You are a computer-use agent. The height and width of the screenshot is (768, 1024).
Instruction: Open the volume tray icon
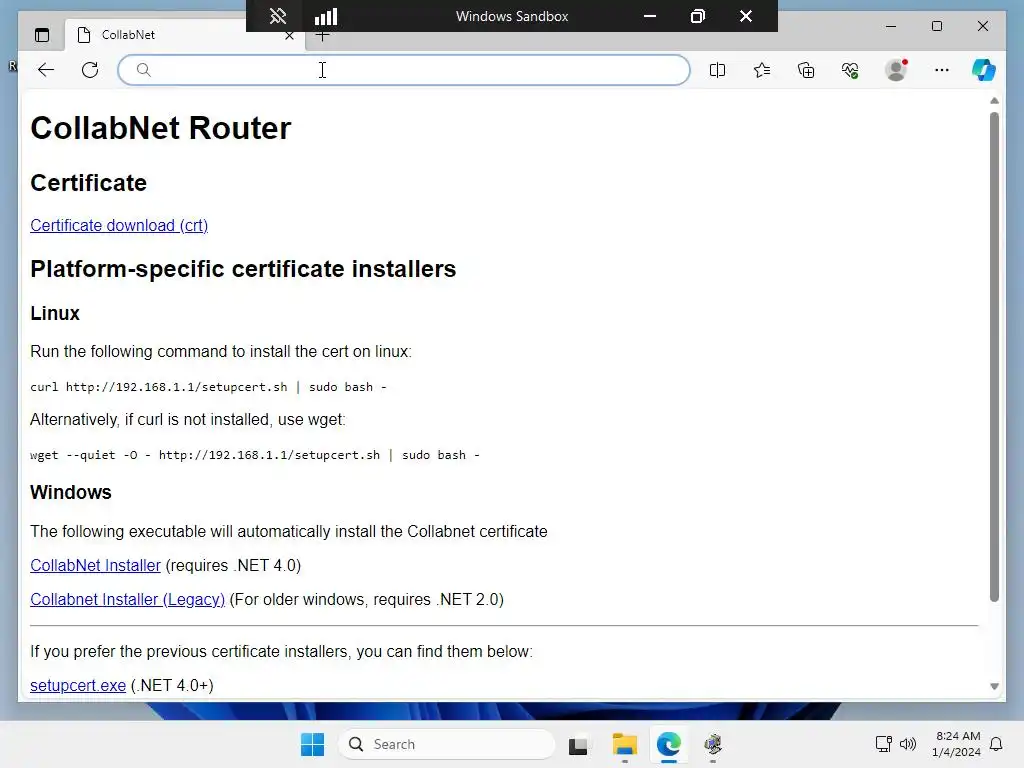pos(908,744)
